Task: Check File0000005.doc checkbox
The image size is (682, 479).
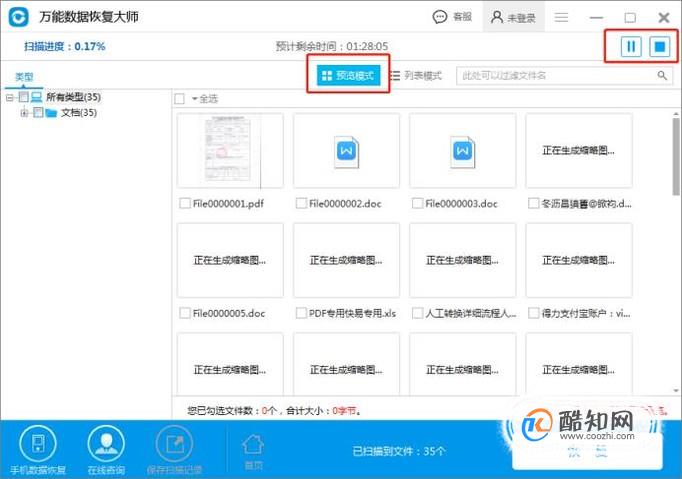Action: click(x=185, y=313)
